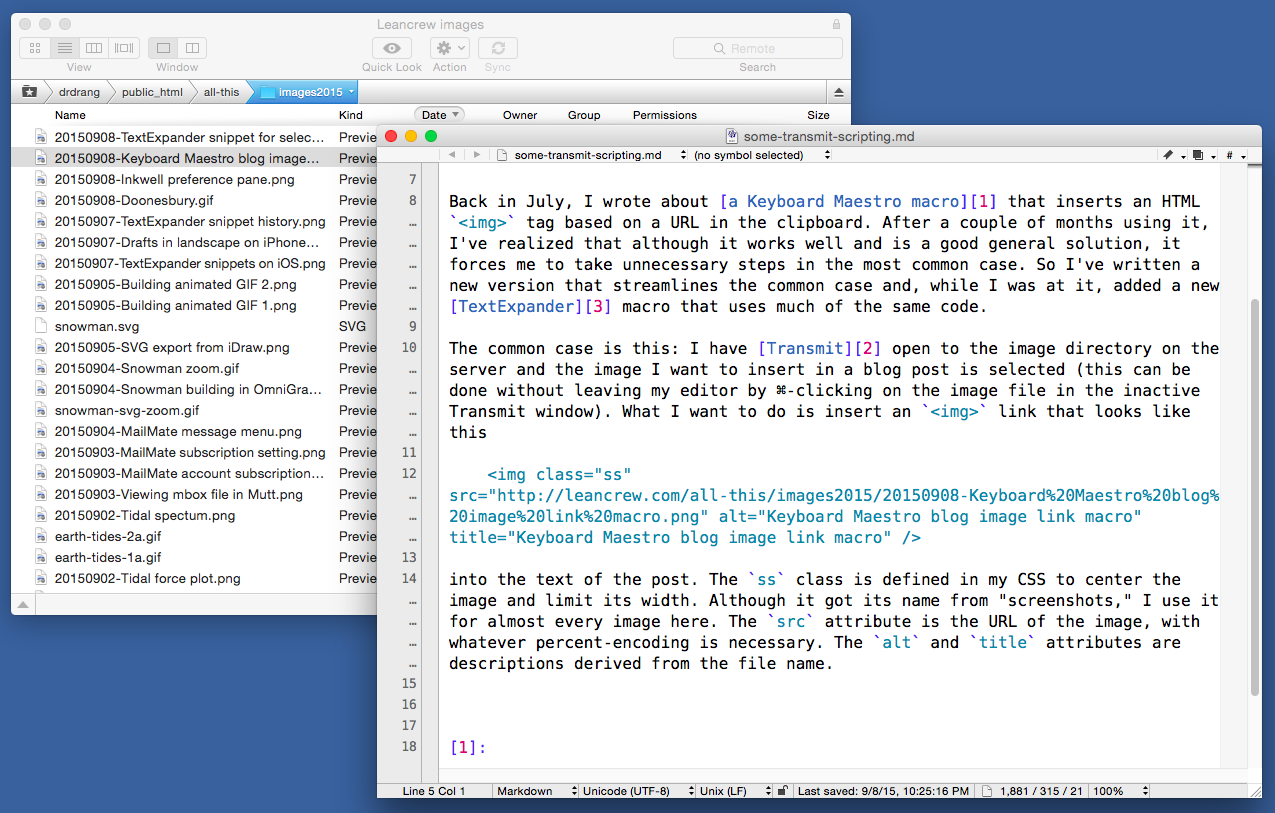Toggle single-pane window layout
The height and width of the screenshot is (813, 1275).
(x=164, y=48)
